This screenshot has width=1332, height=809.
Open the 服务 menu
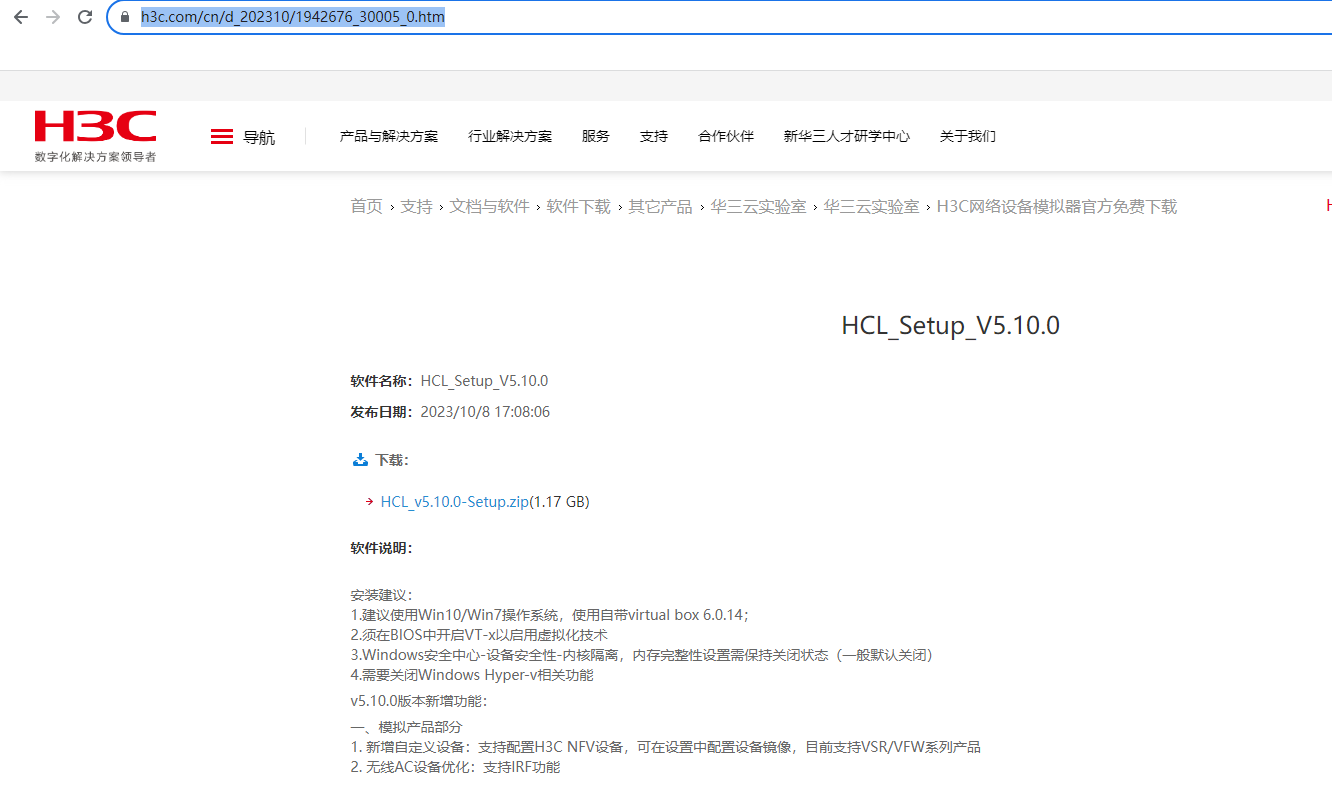point(596,136)
